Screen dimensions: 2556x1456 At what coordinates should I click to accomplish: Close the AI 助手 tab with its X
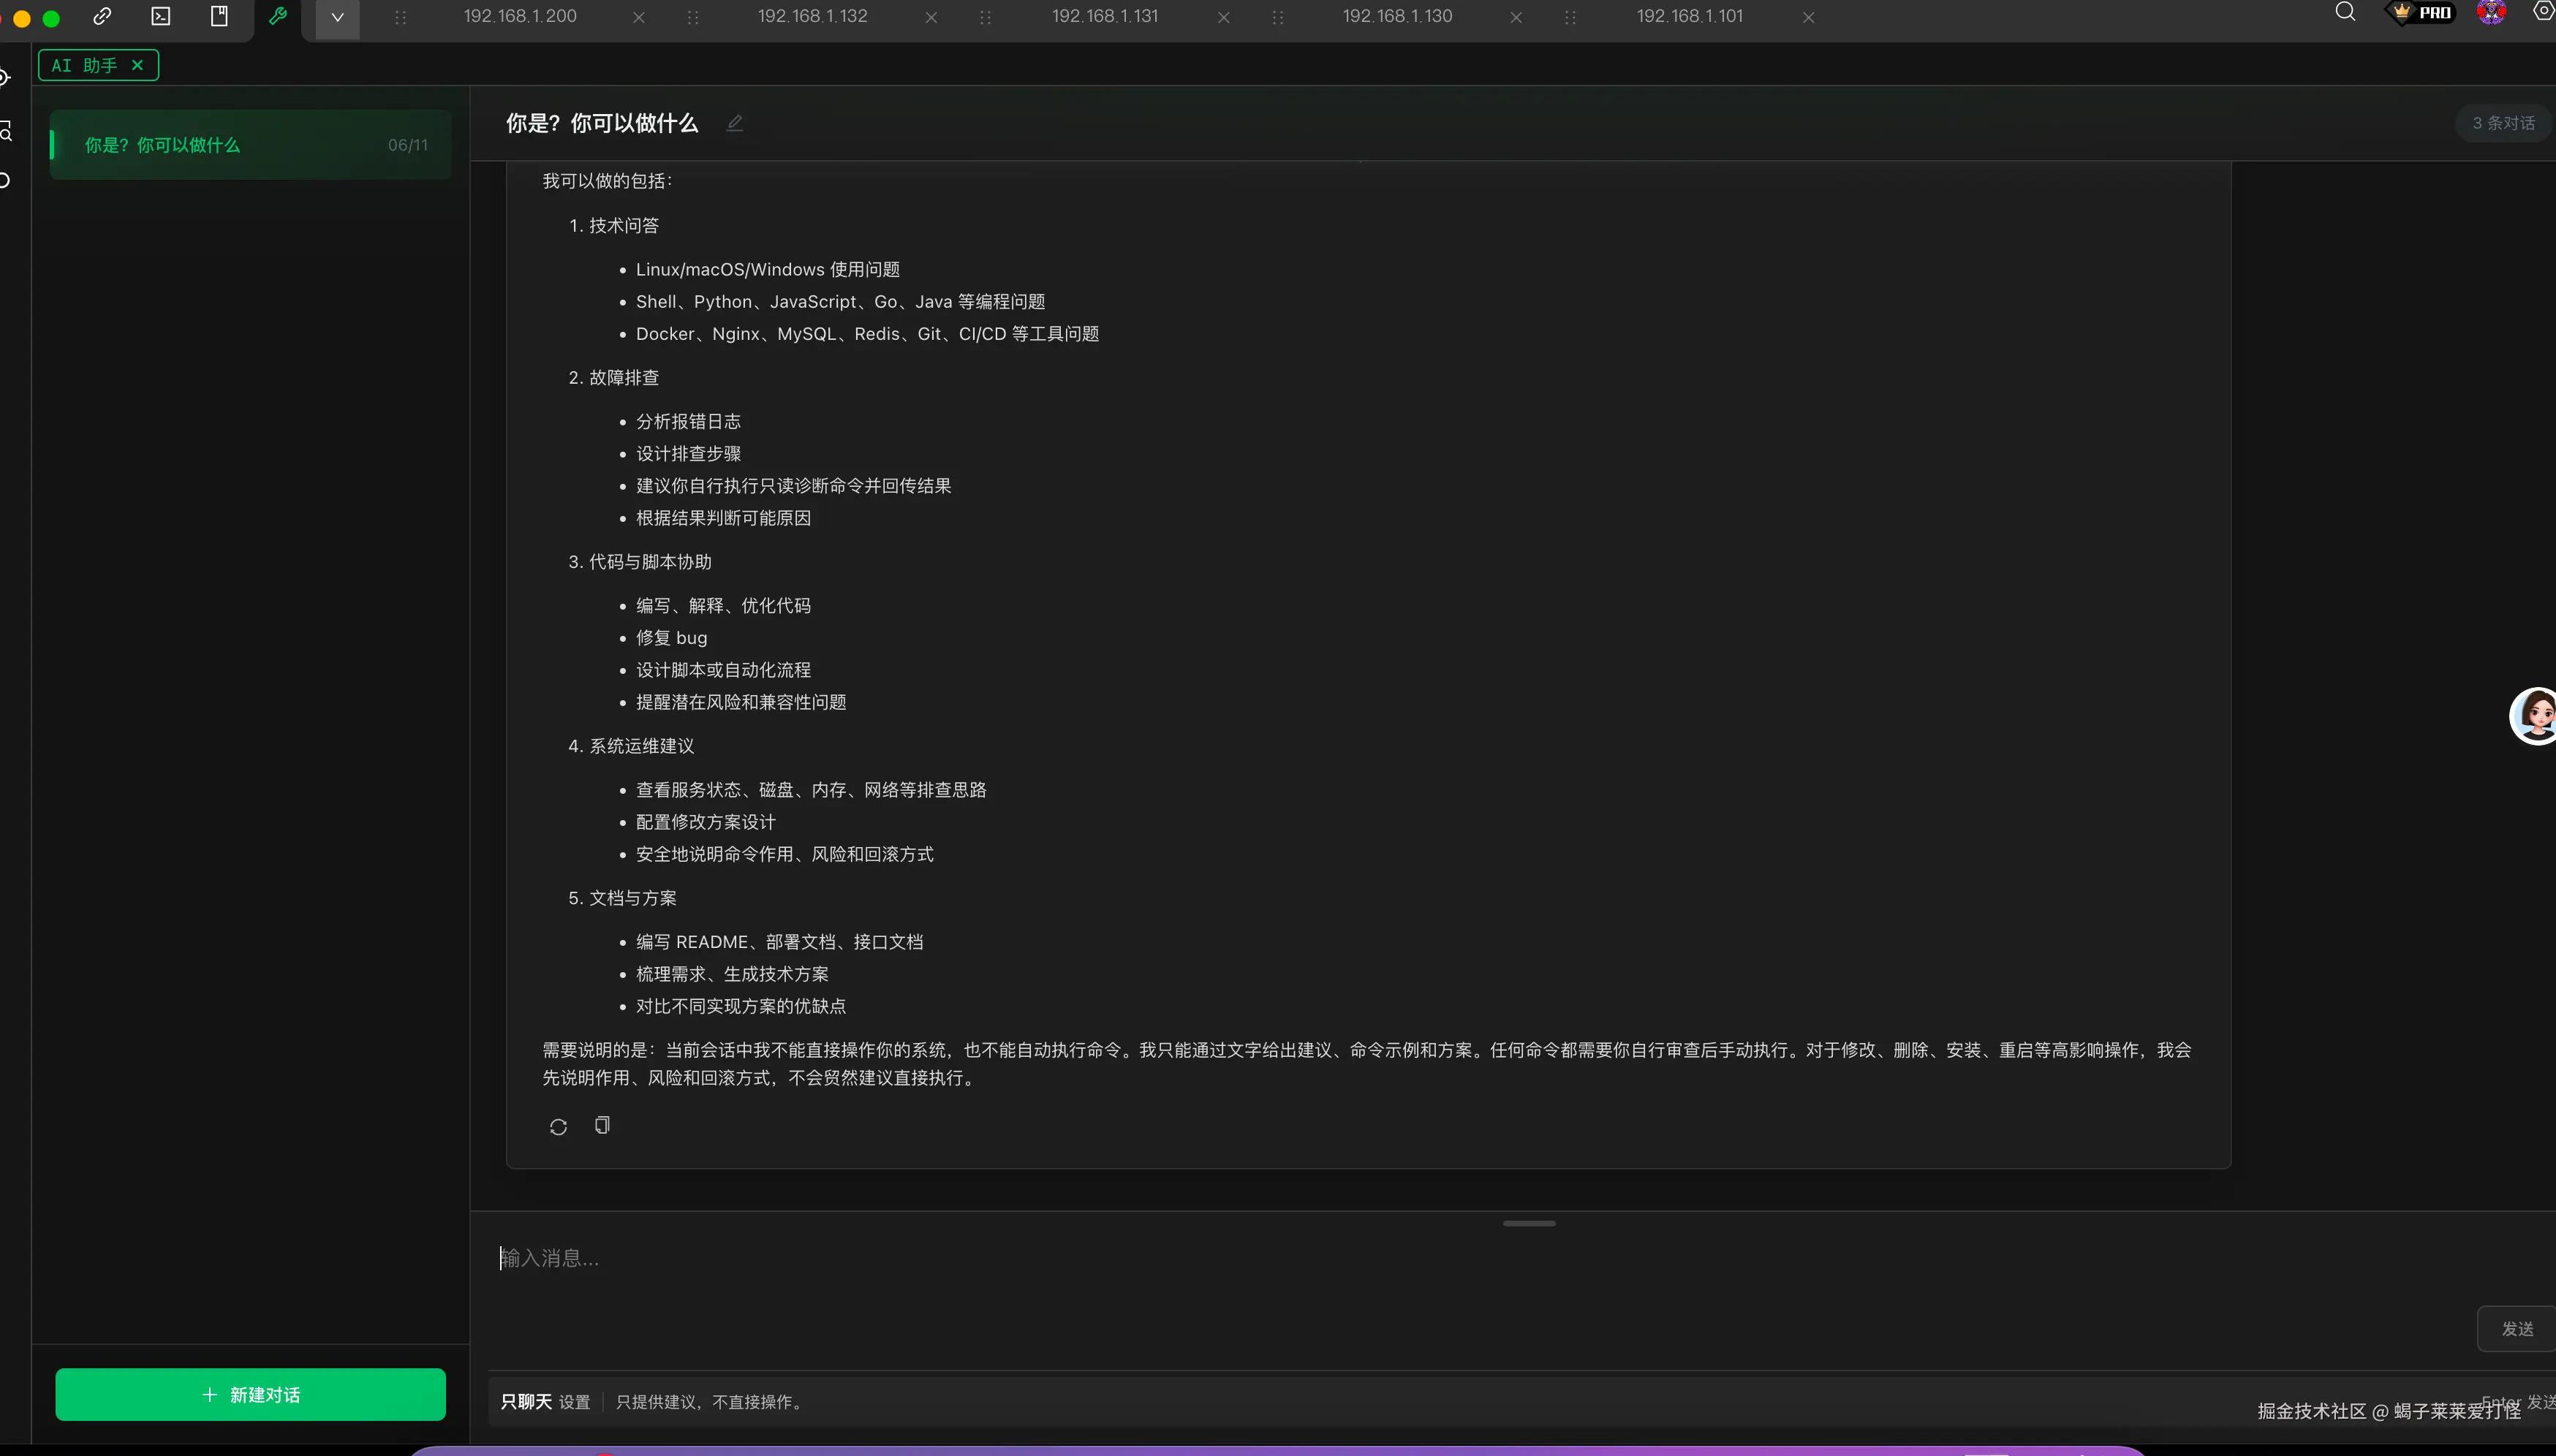pos(138,65)
